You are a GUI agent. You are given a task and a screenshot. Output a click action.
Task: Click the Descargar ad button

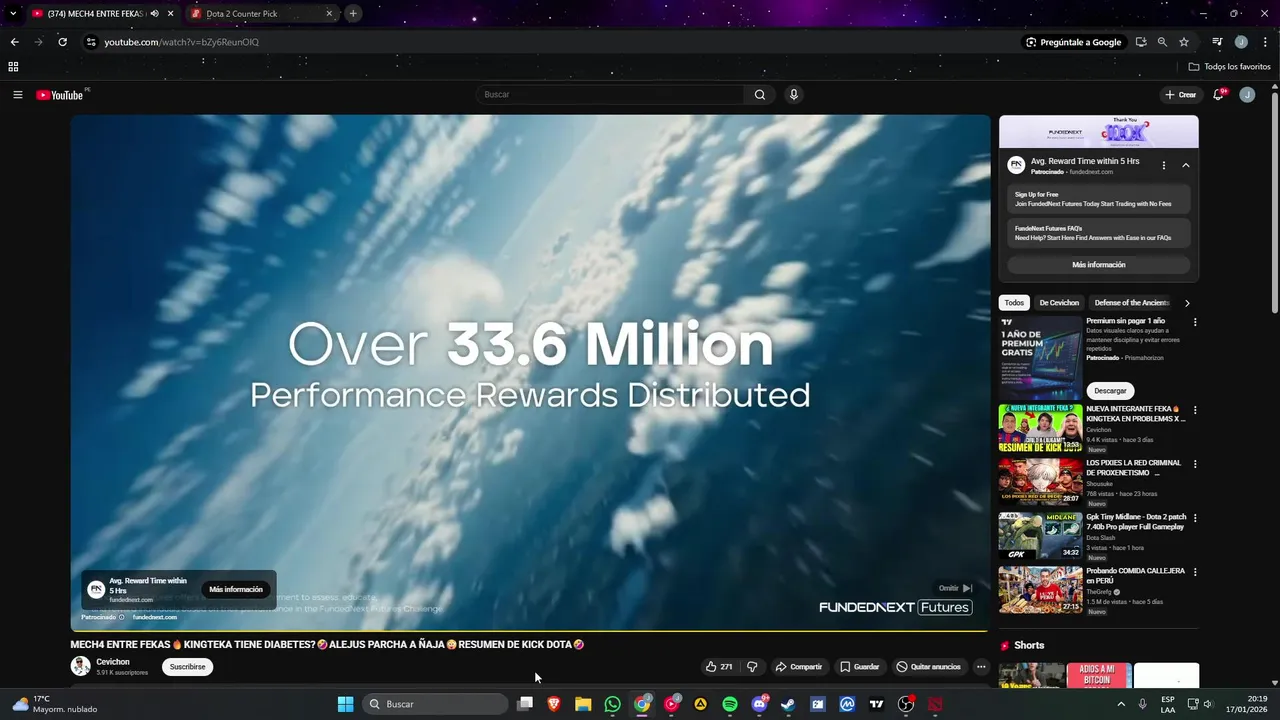click(x=1110, y=391)
